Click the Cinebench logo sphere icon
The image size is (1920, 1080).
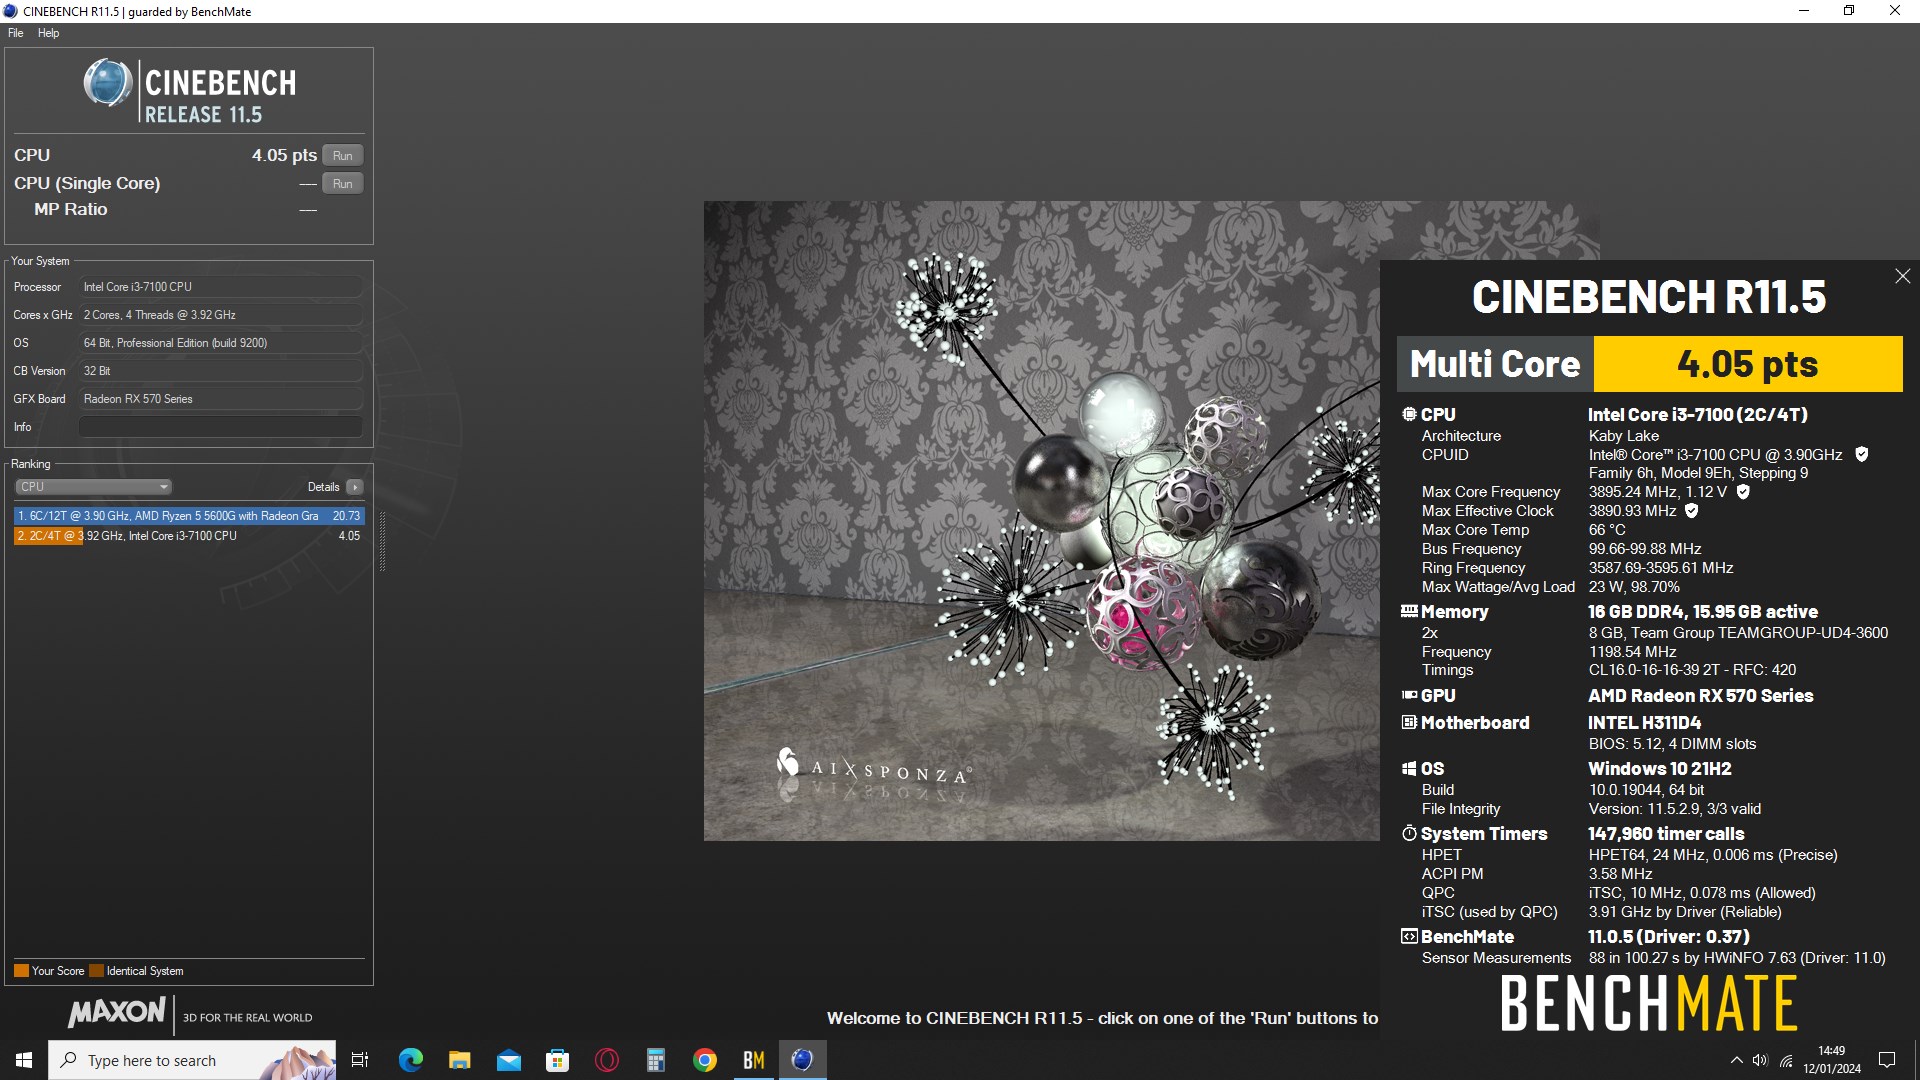[x=107, y=84]
